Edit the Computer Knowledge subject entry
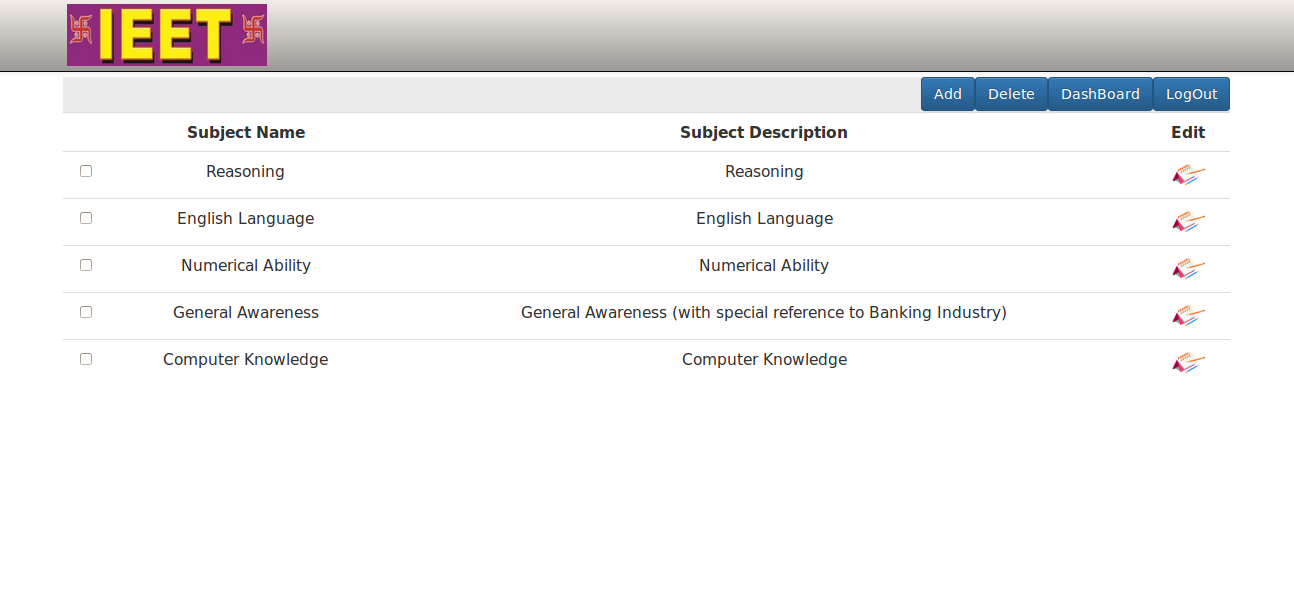The image size is (1294, 589). (1188, 363)
